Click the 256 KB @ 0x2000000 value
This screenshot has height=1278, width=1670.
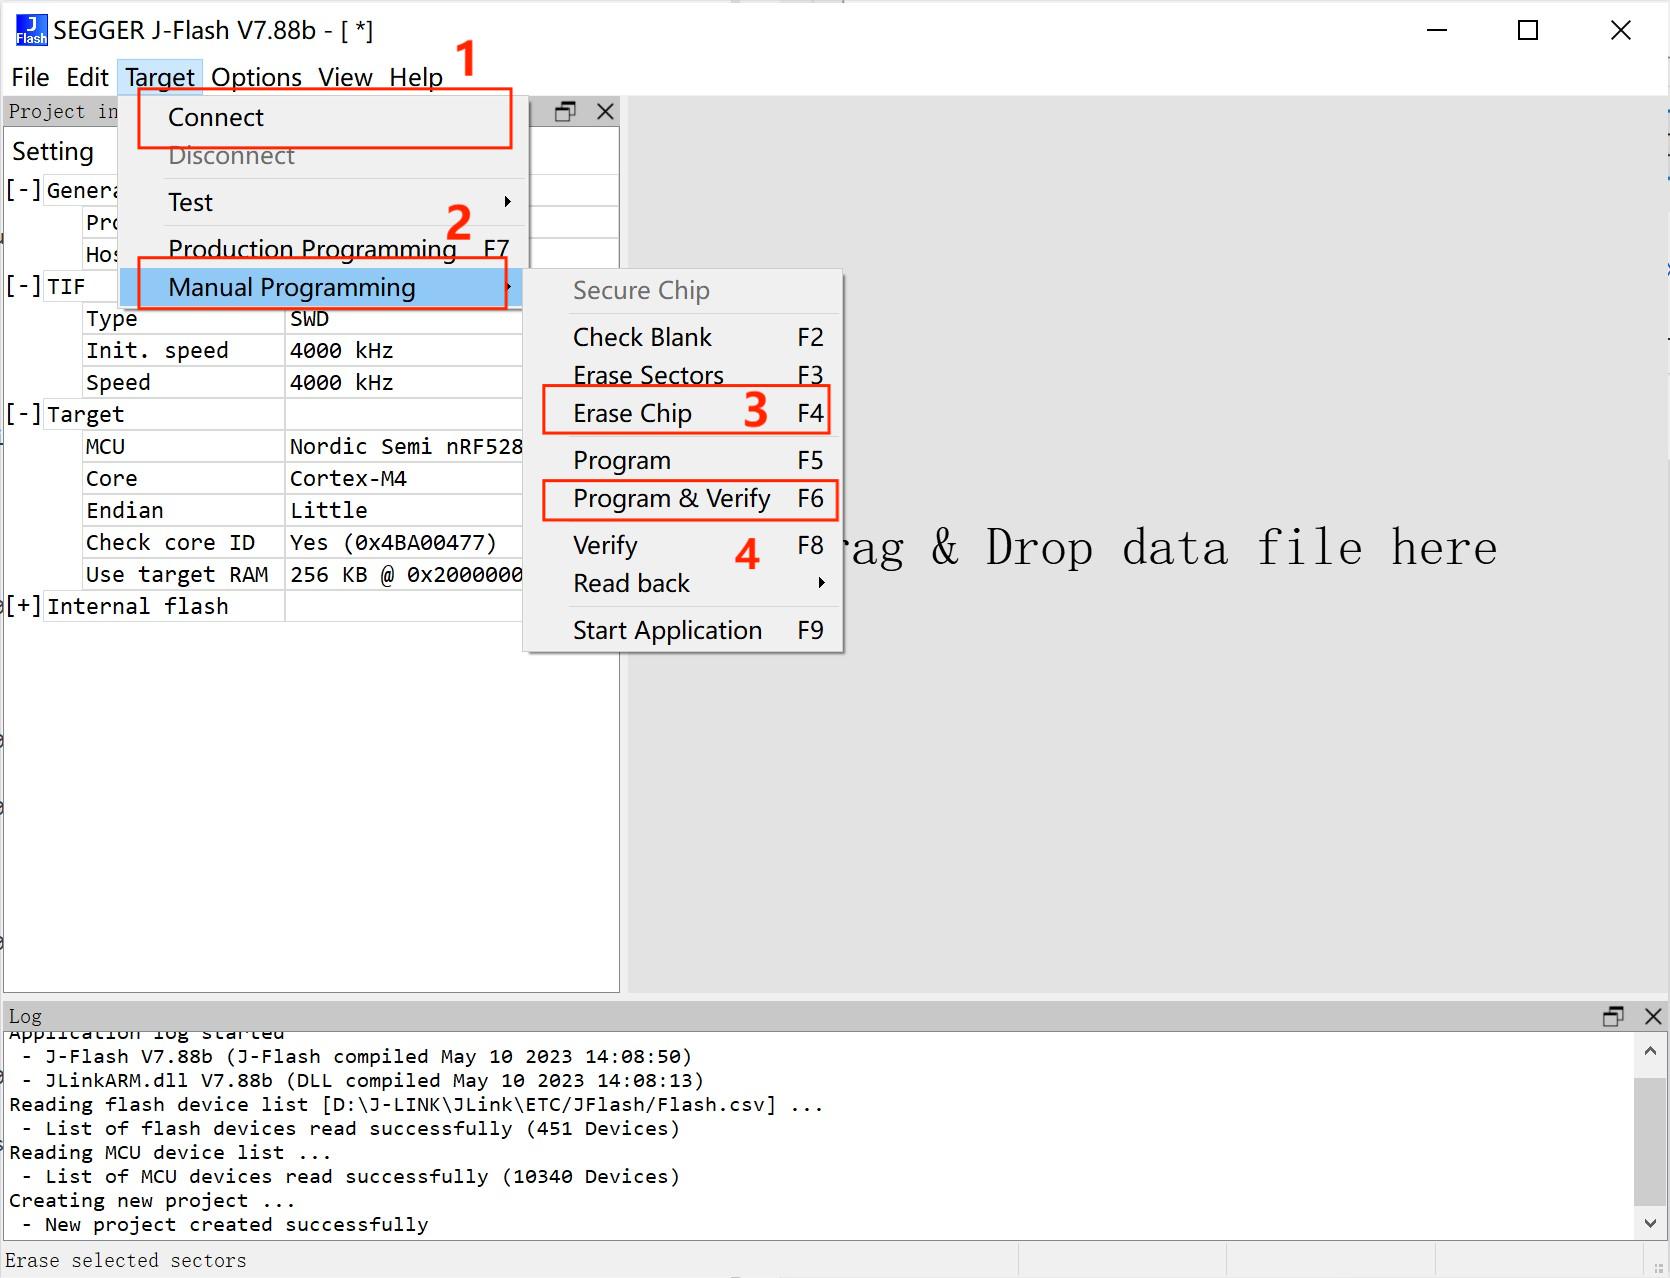click(x=406, y=575)
